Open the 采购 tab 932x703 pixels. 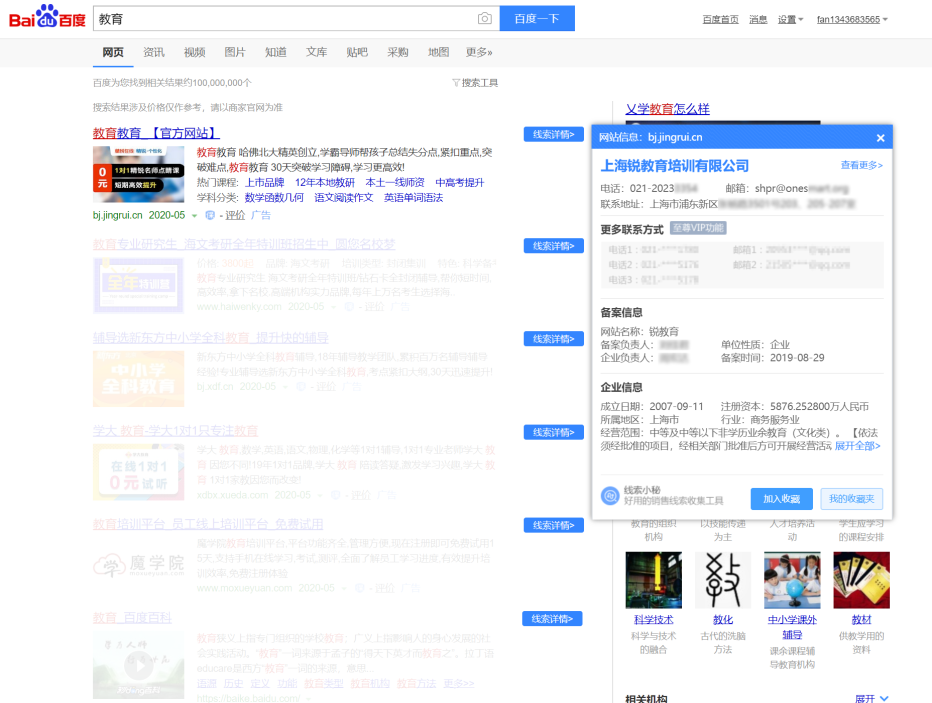(x=398, y=52)
